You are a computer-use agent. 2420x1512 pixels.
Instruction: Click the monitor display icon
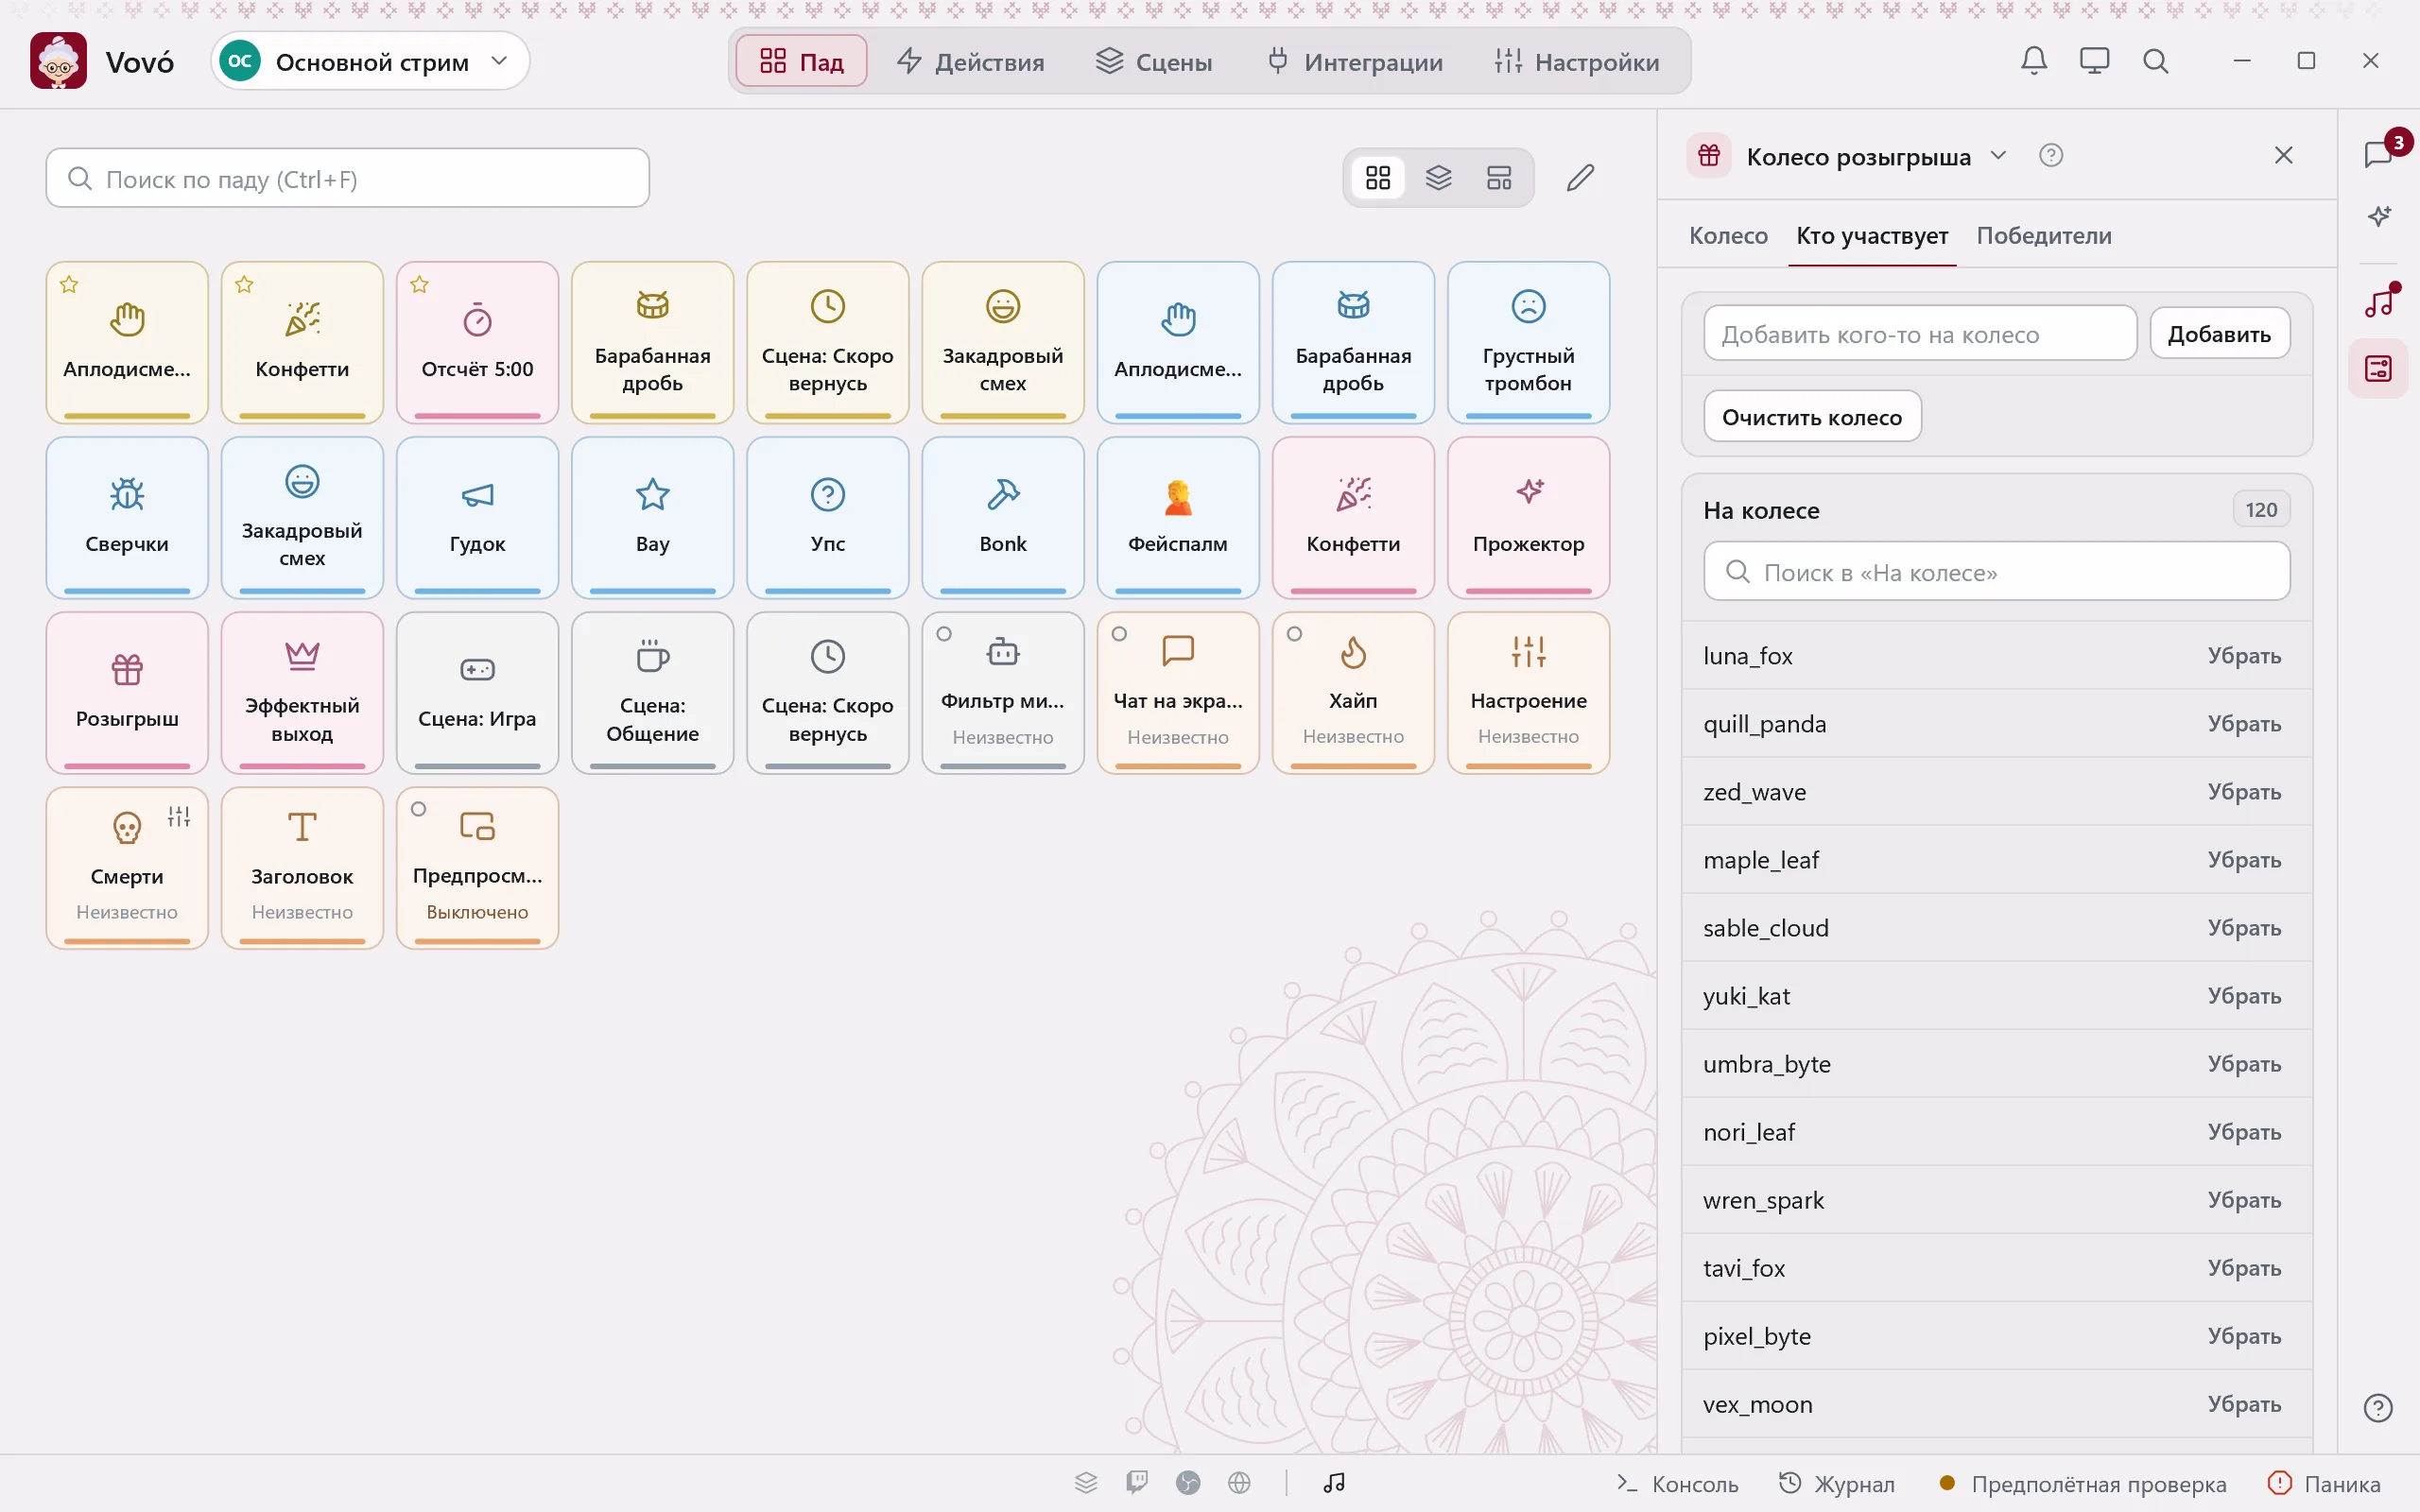2094,61
